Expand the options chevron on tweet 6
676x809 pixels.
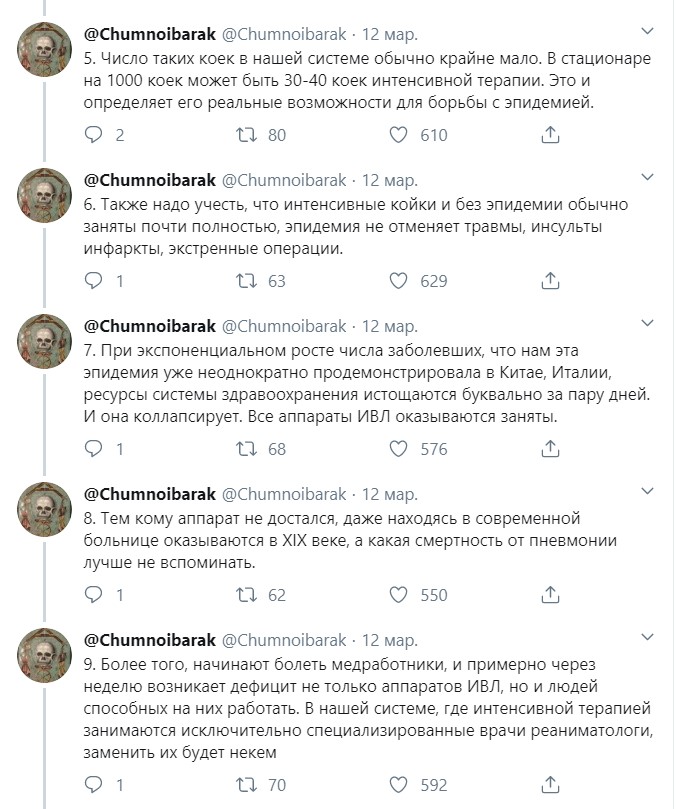click(647, 177)
